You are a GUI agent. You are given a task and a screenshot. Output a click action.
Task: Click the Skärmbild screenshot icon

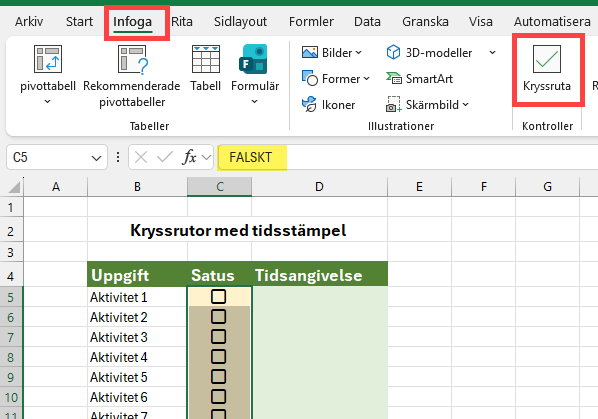[x=394, y=104]
